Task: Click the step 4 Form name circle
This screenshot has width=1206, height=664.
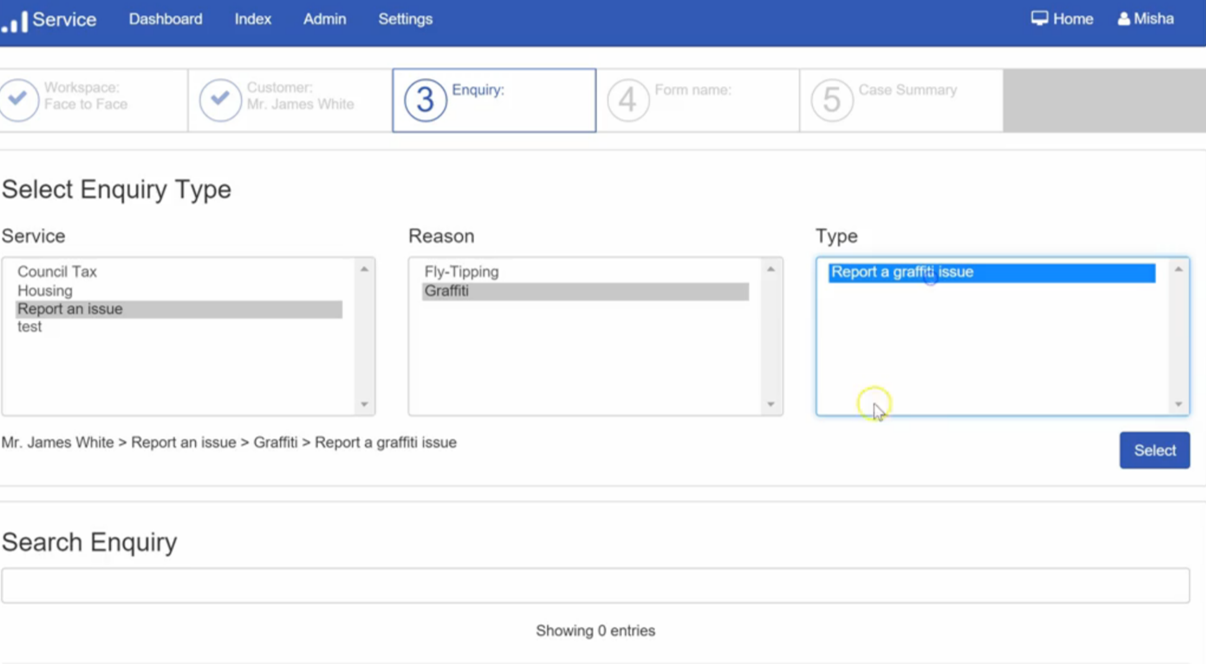Action: (x=628, y=100)
